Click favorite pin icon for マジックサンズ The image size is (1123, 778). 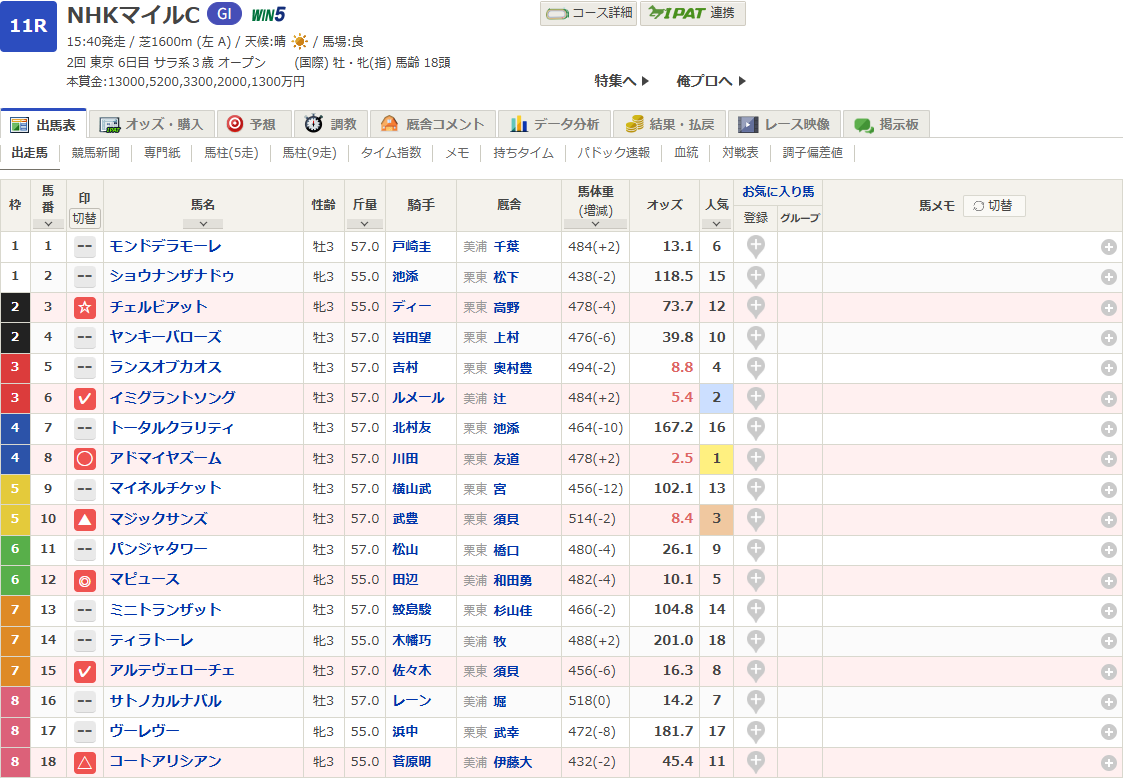pyautogui.click(x=756, y=519)
